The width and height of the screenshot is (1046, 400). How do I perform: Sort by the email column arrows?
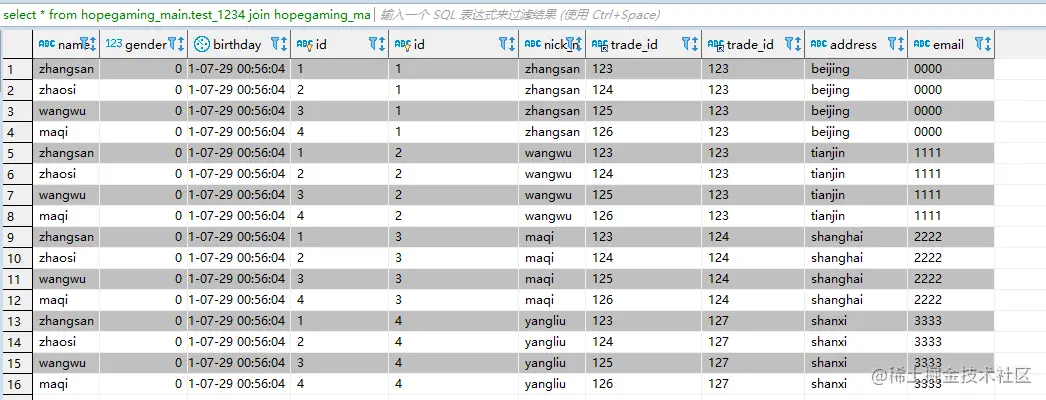[x=988, y=45]
